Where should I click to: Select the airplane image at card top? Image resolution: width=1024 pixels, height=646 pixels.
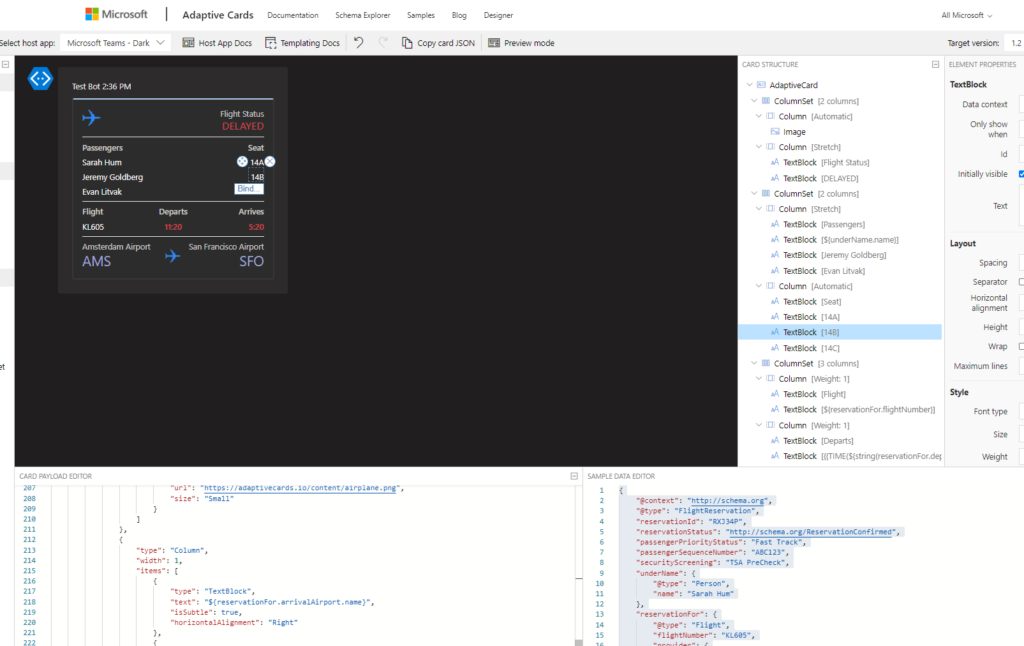(x=91, y=118)
